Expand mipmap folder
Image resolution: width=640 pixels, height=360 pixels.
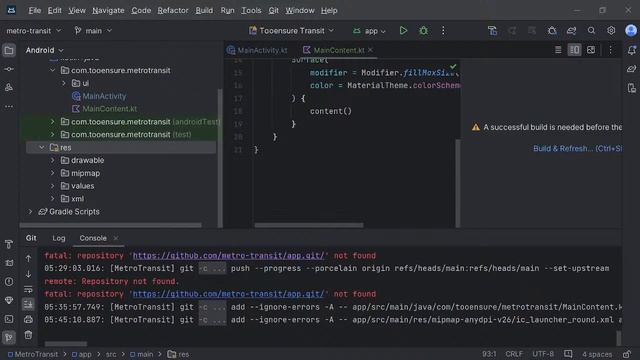pyautogui.click(x=53, y=173)
